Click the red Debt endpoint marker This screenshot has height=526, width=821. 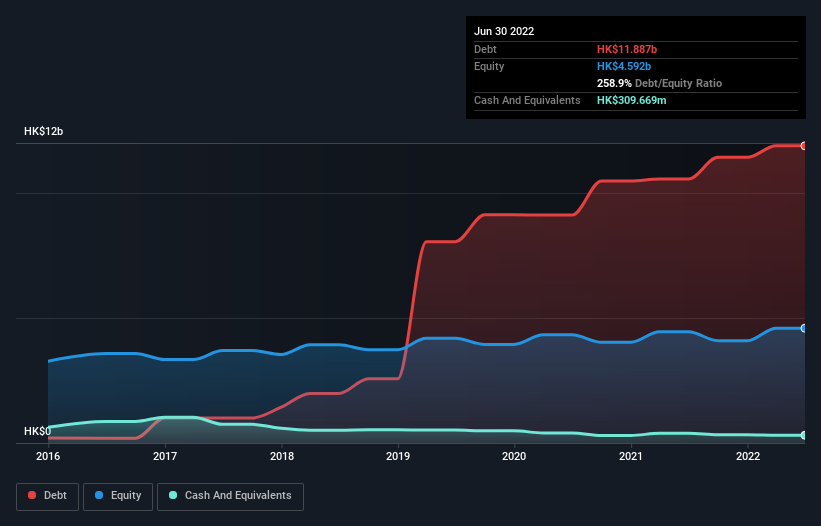point(804,146)
